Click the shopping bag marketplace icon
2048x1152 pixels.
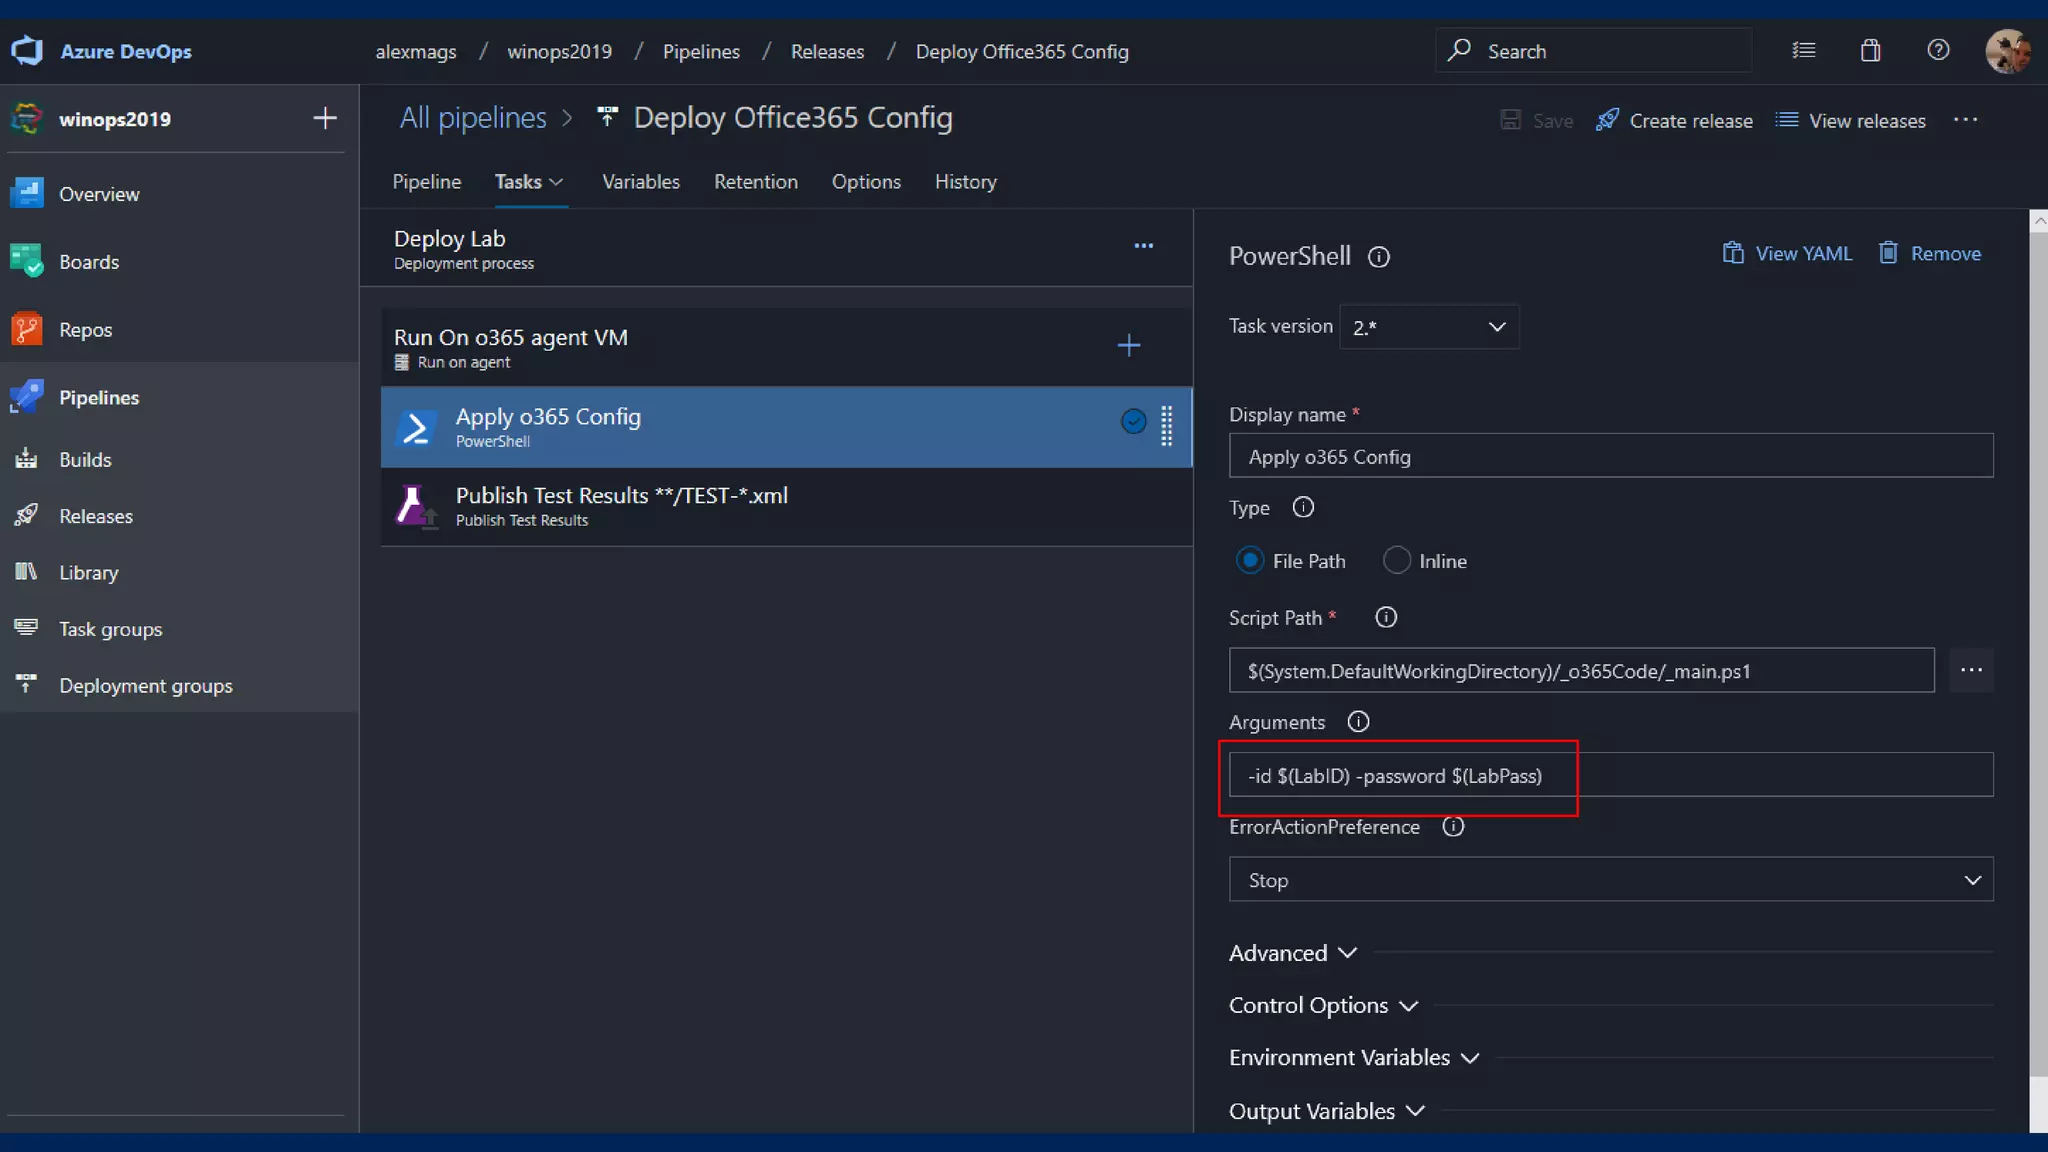1870,51
